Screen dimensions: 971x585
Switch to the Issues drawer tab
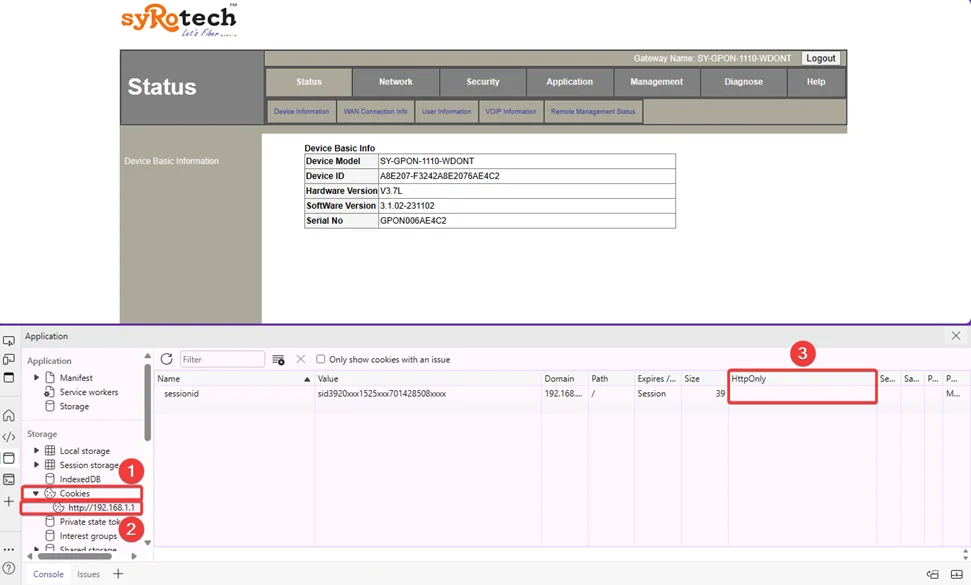(89, 574)
